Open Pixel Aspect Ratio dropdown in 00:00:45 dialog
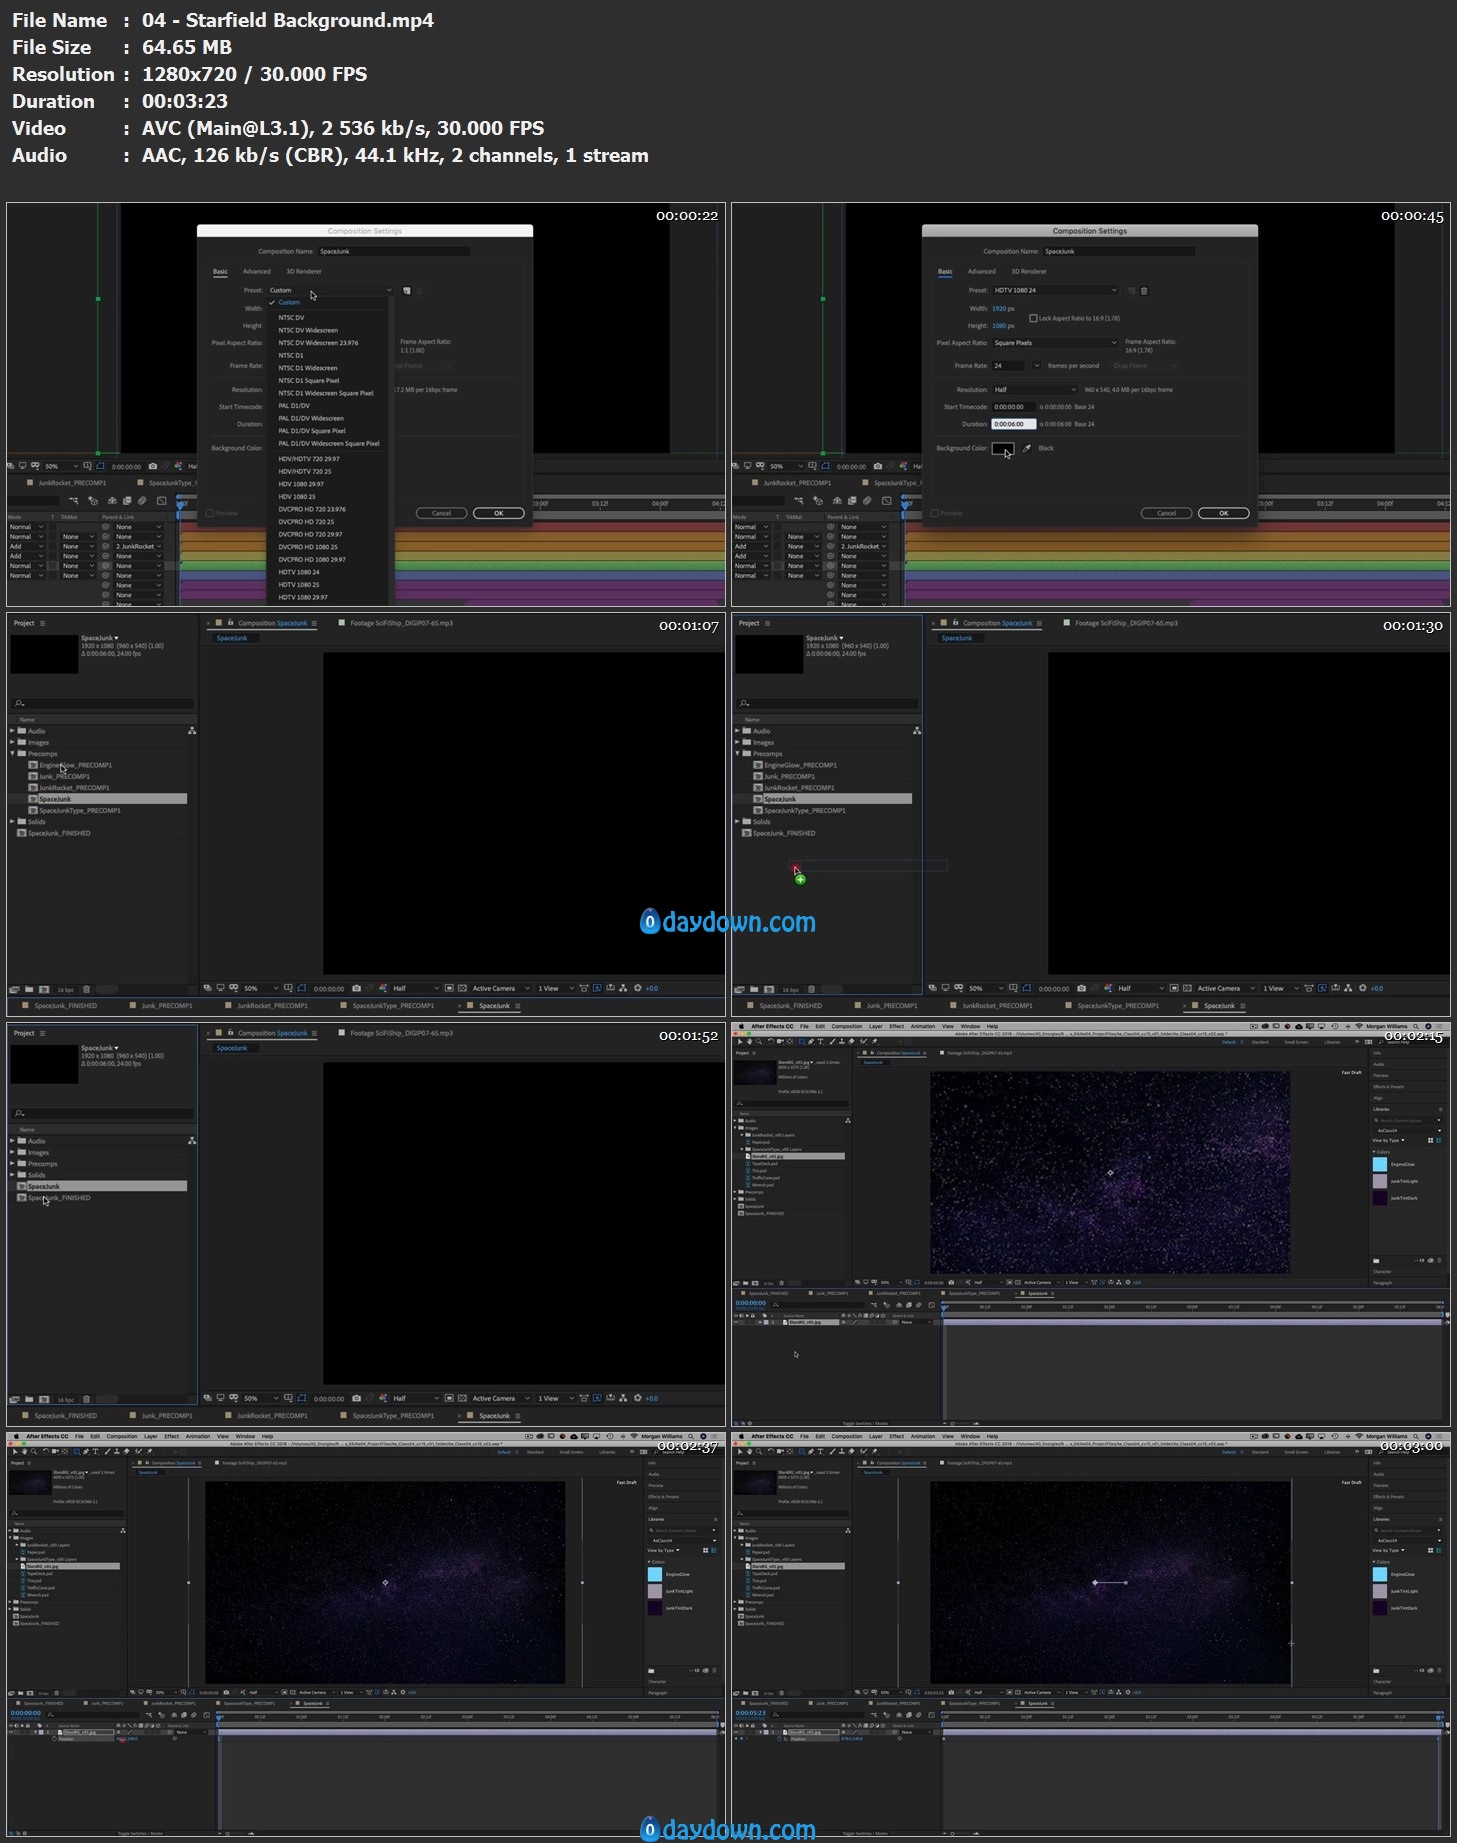This screenshot has width=1457, height=1843. tap(1055, 343)
